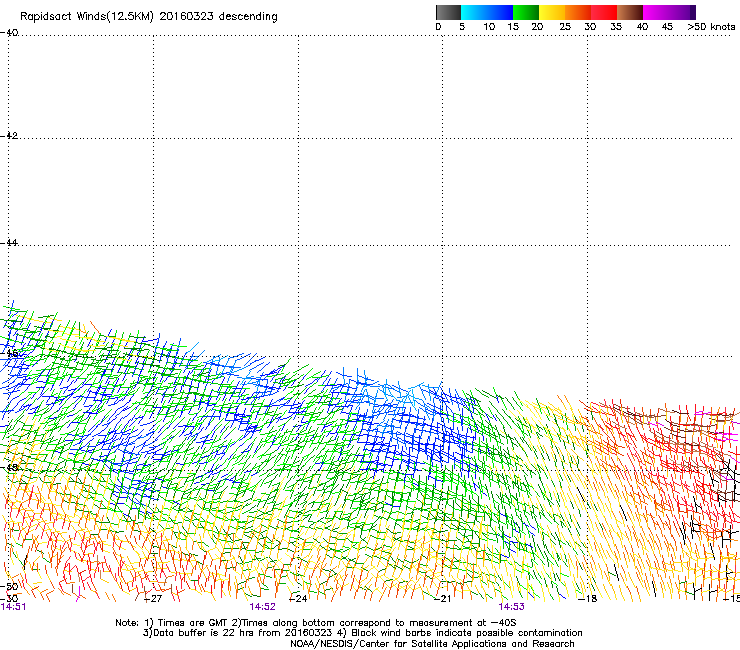
Task: Click the orange 25-30 knots legend segment
Action: click(x=578, y=12)
